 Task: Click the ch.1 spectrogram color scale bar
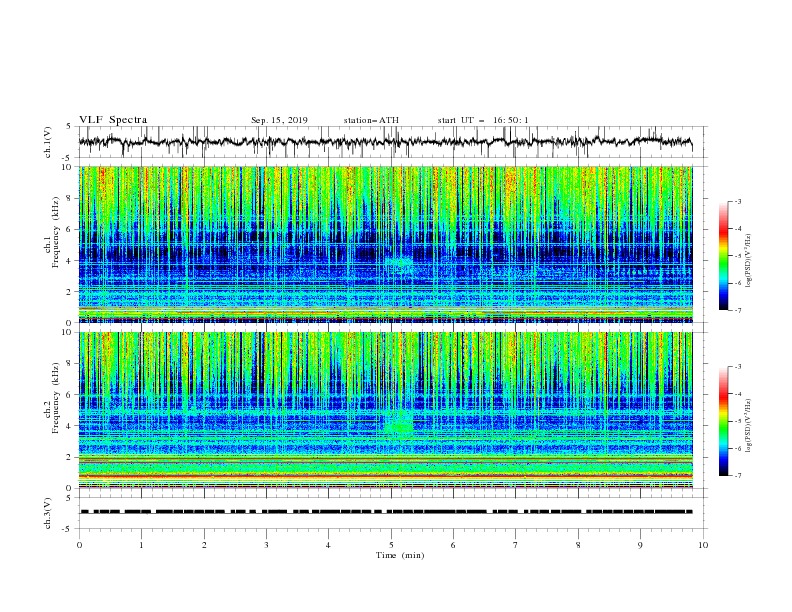tap(724, 256)
